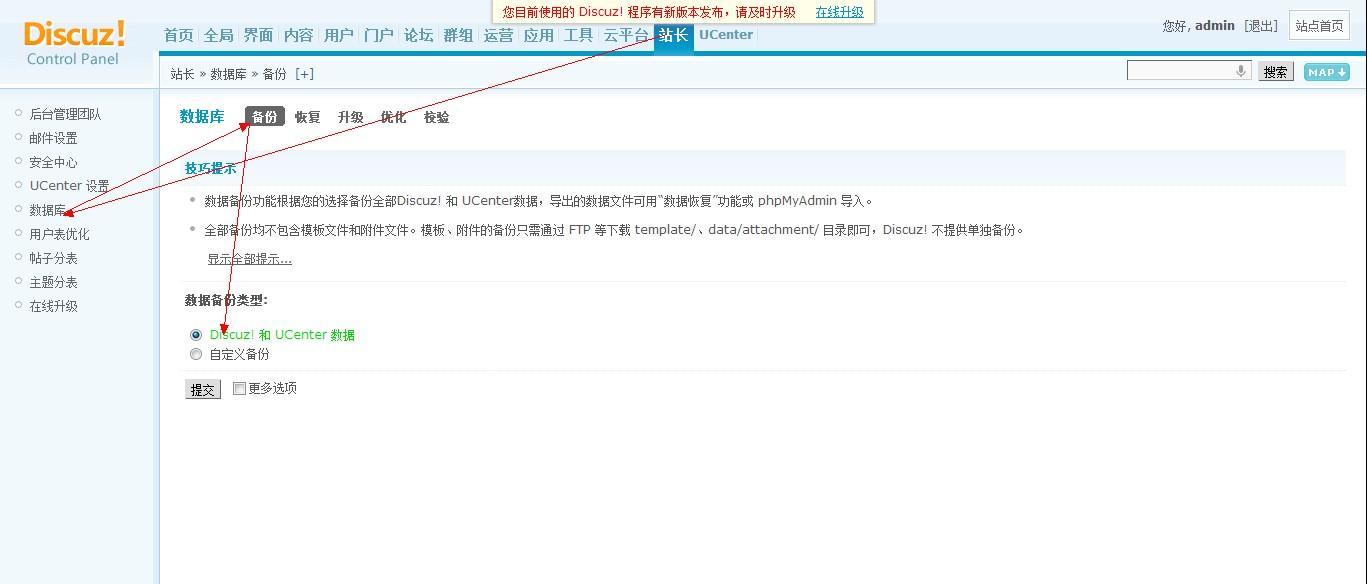The height and width of the screenshot is (584, 1367).
Task: Open the 工具 menu in the top navigation
Action: pos(578,33)
